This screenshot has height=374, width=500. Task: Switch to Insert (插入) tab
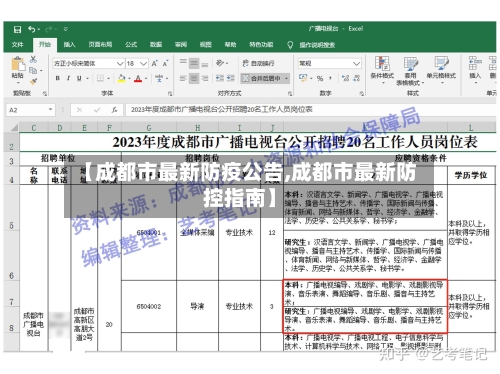click(x=69, y=45)
